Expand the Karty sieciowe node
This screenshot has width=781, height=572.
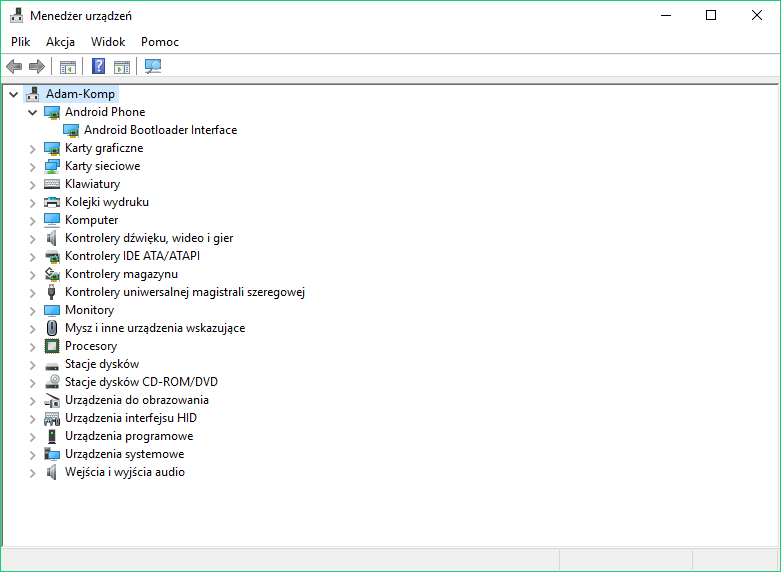(x=32, y=166)
